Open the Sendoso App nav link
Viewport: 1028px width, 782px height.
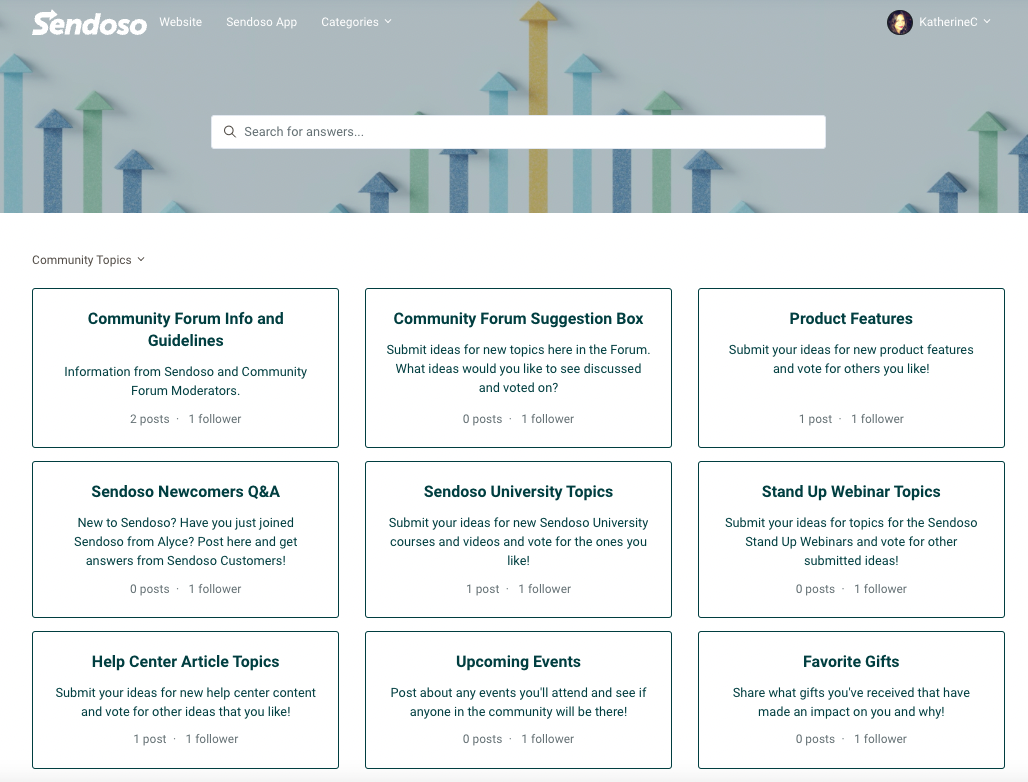click(262, 22)
